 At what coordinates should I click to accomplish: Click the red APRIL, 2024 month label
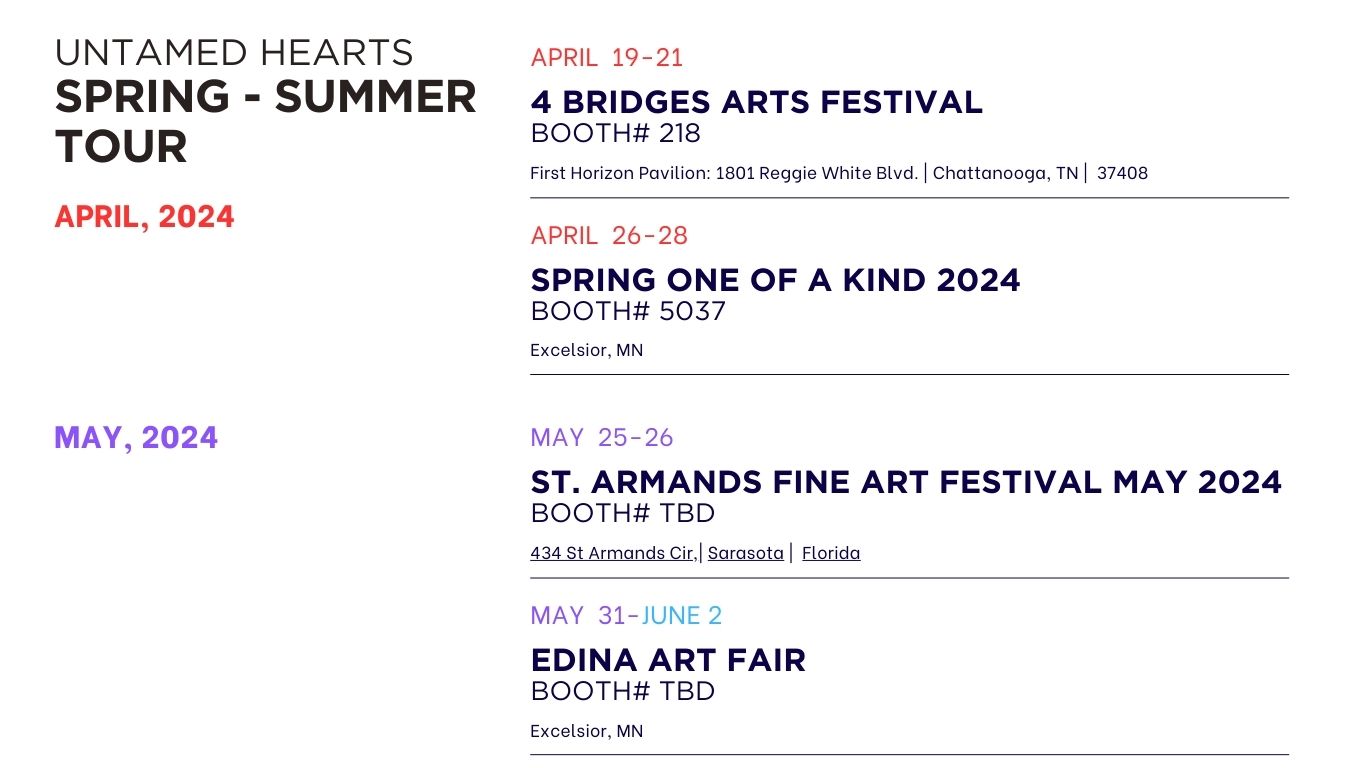point(145,216)
